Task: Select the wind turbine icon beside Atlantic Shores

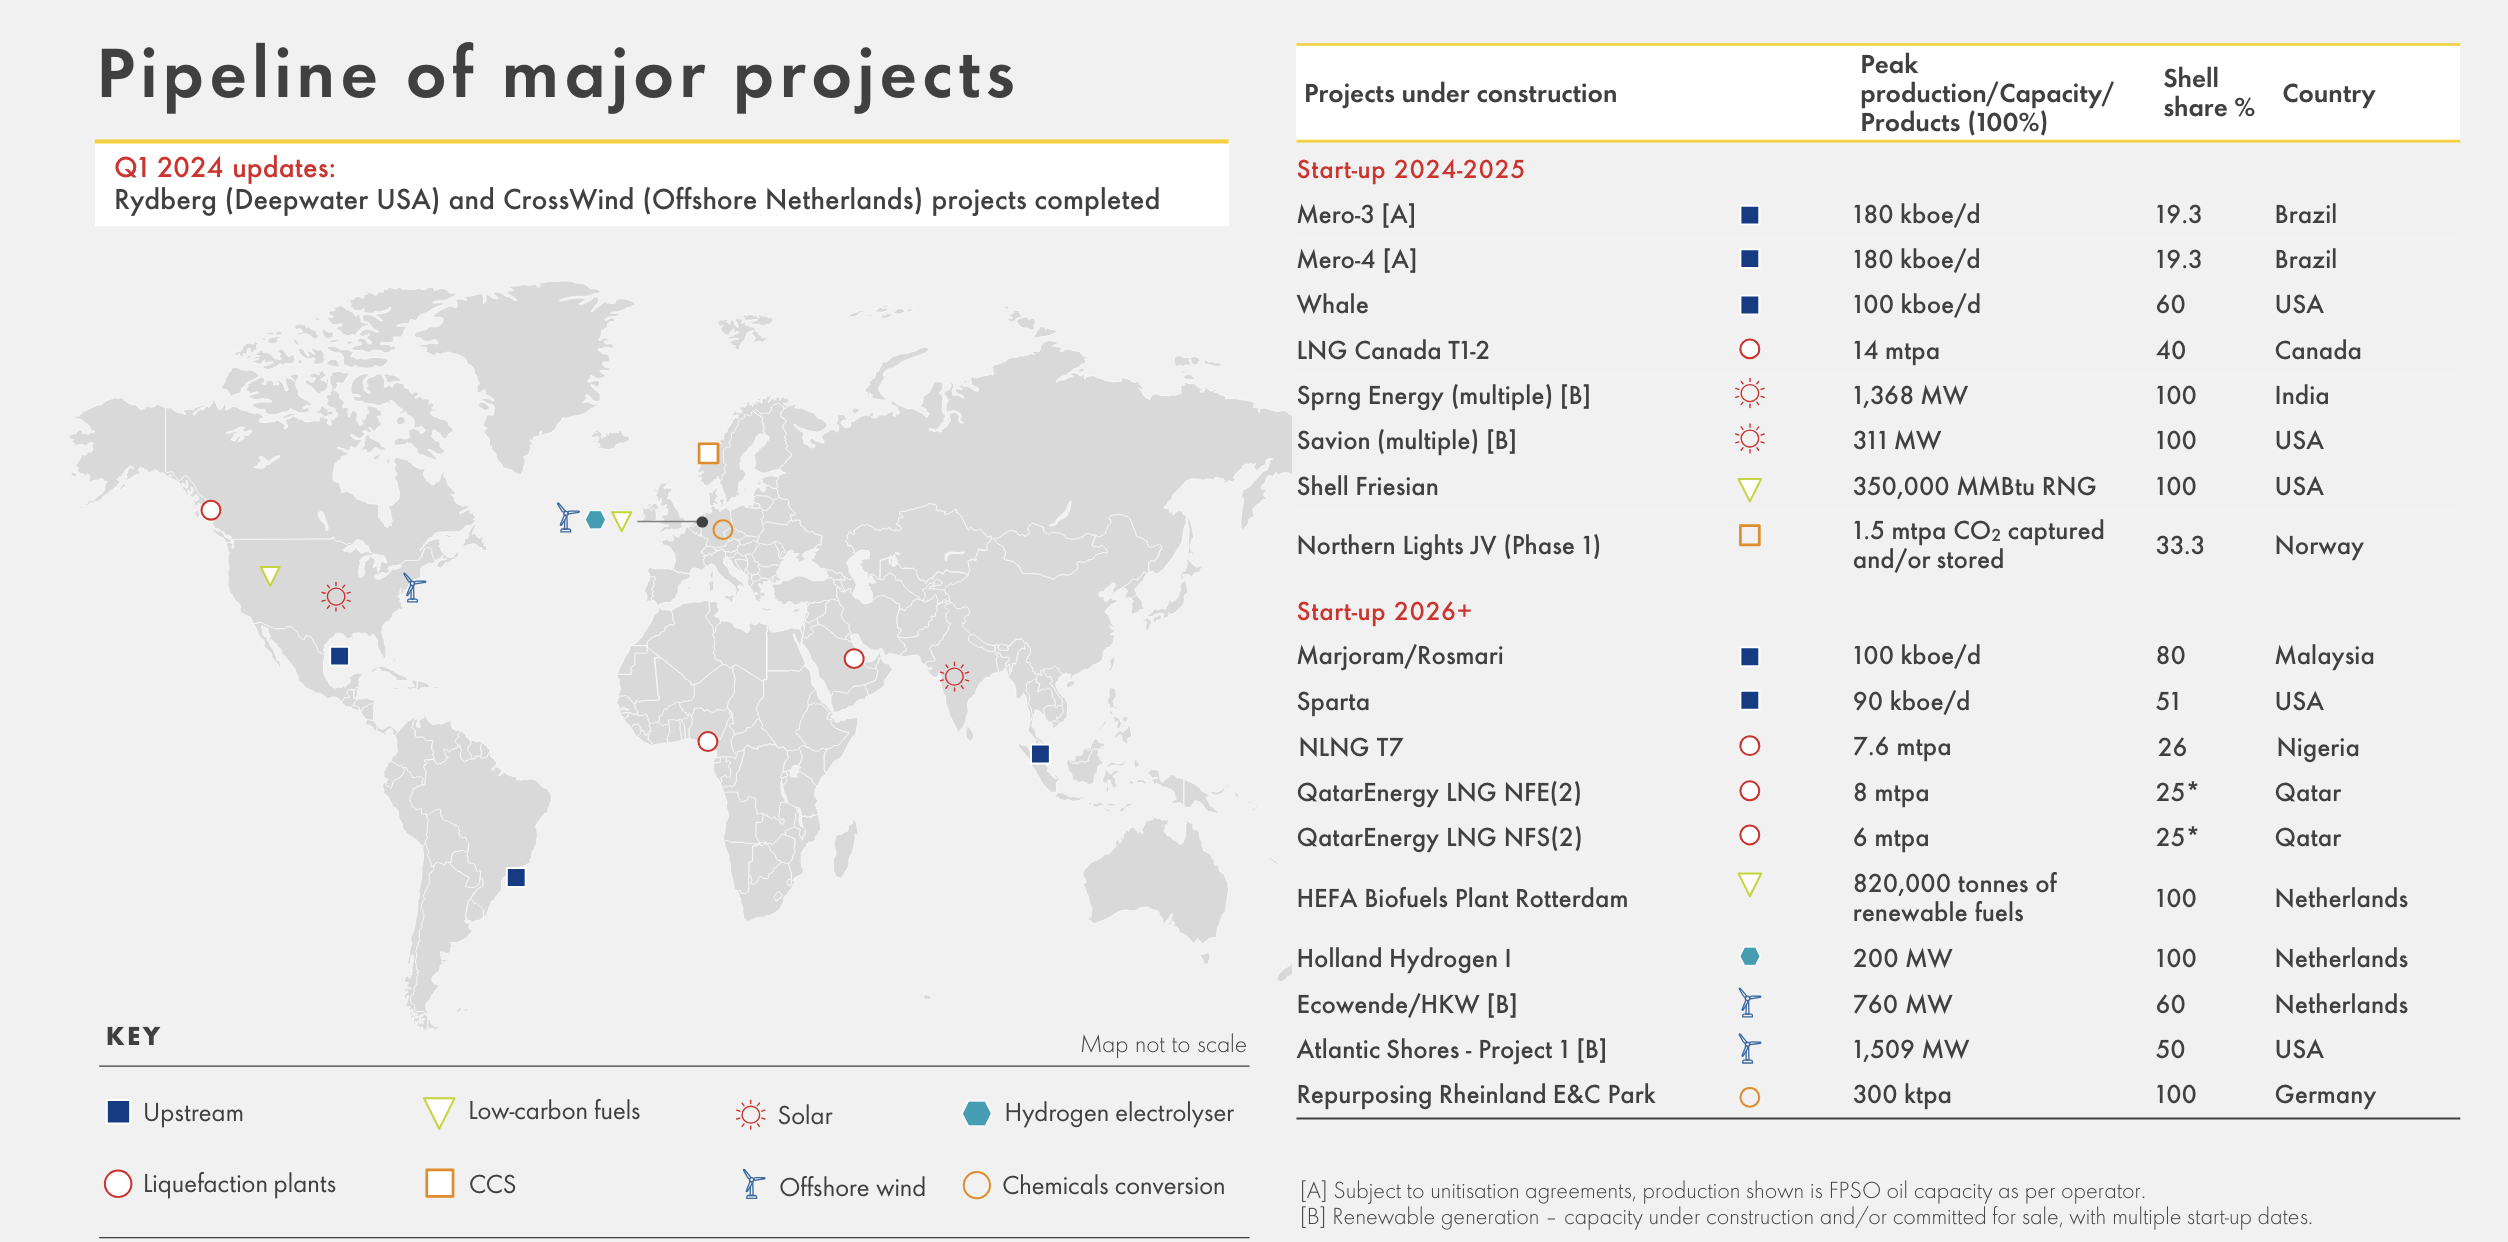Action: [1748, 1048]
